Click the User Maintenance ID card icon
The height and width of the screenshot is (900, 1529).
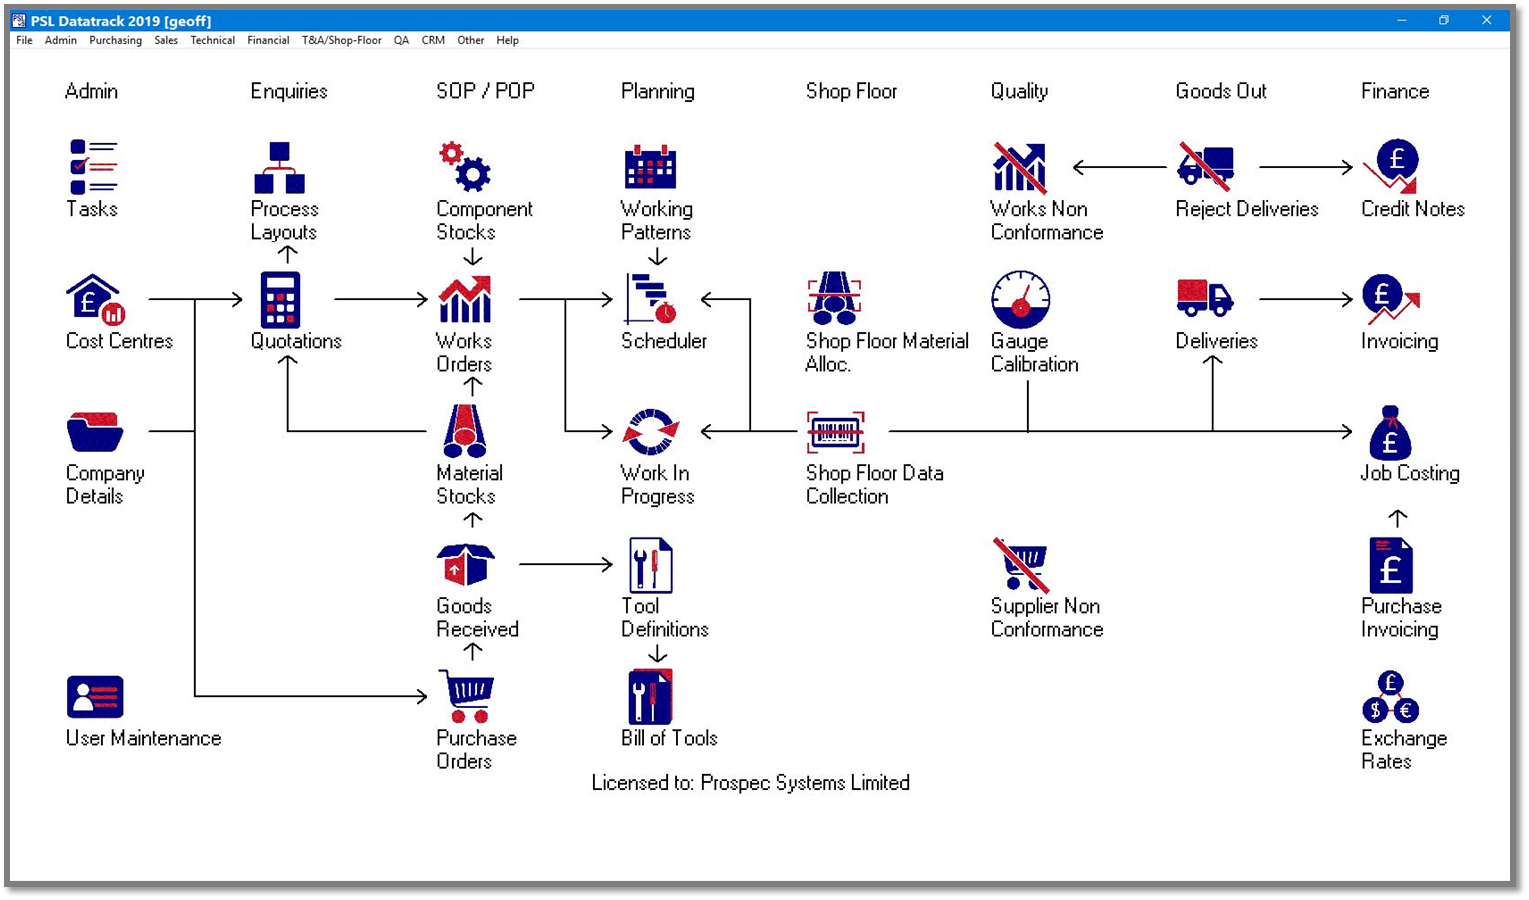click(95, 697)
